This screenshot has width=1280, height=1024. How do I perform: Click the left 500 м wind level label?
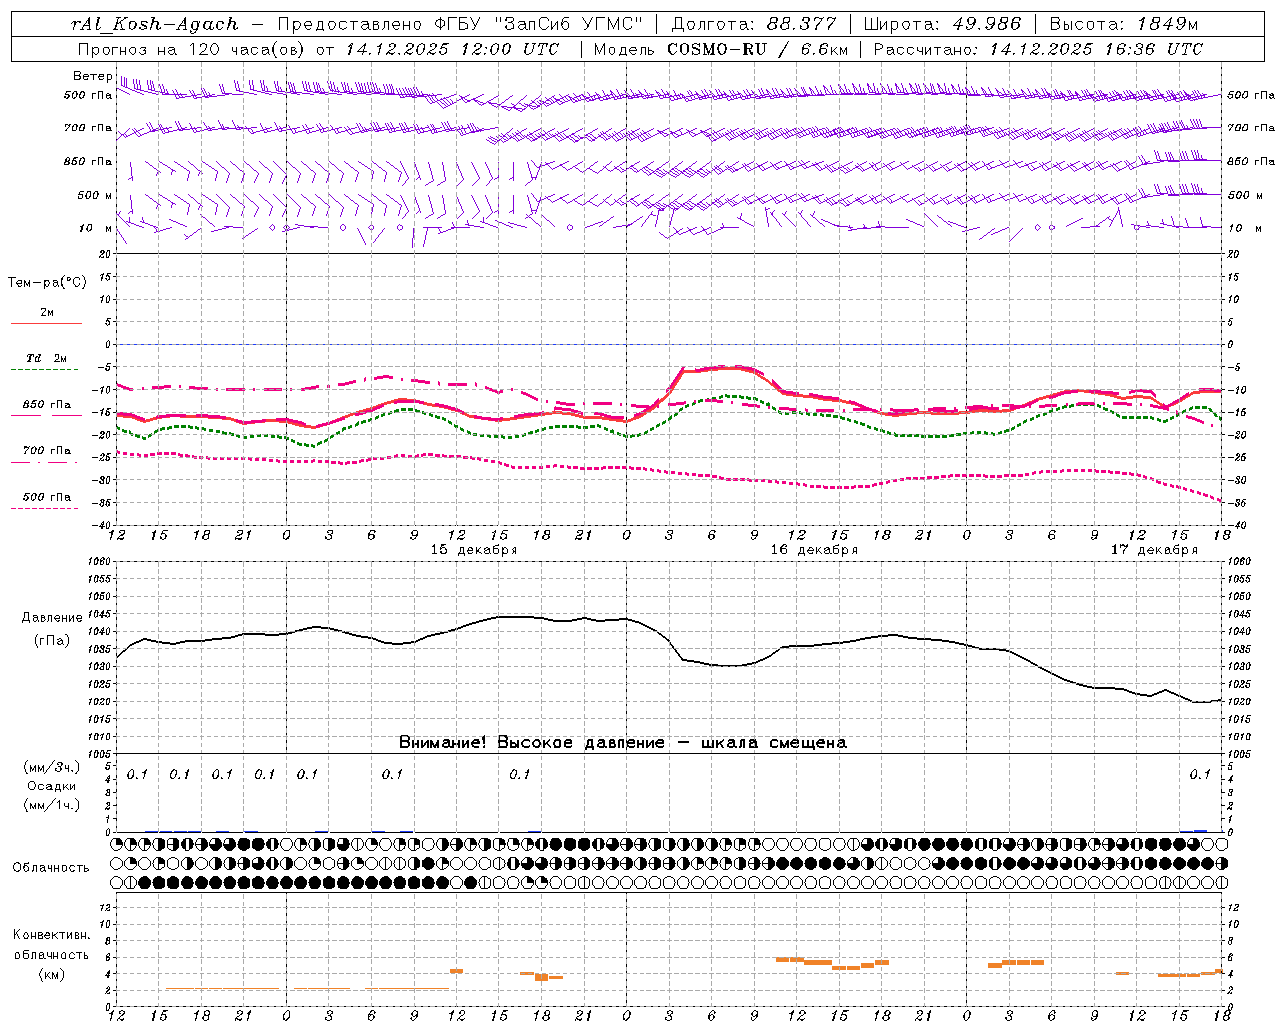(x=95, y=195)
